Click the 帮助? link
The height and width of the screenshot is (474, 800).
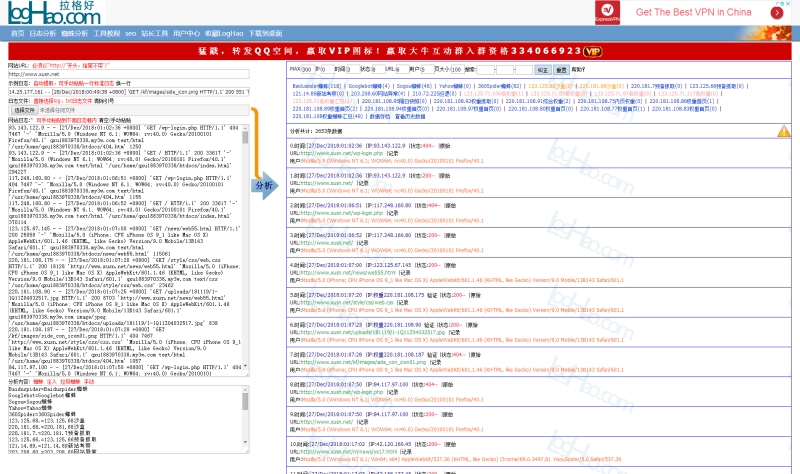click(578, 69)
